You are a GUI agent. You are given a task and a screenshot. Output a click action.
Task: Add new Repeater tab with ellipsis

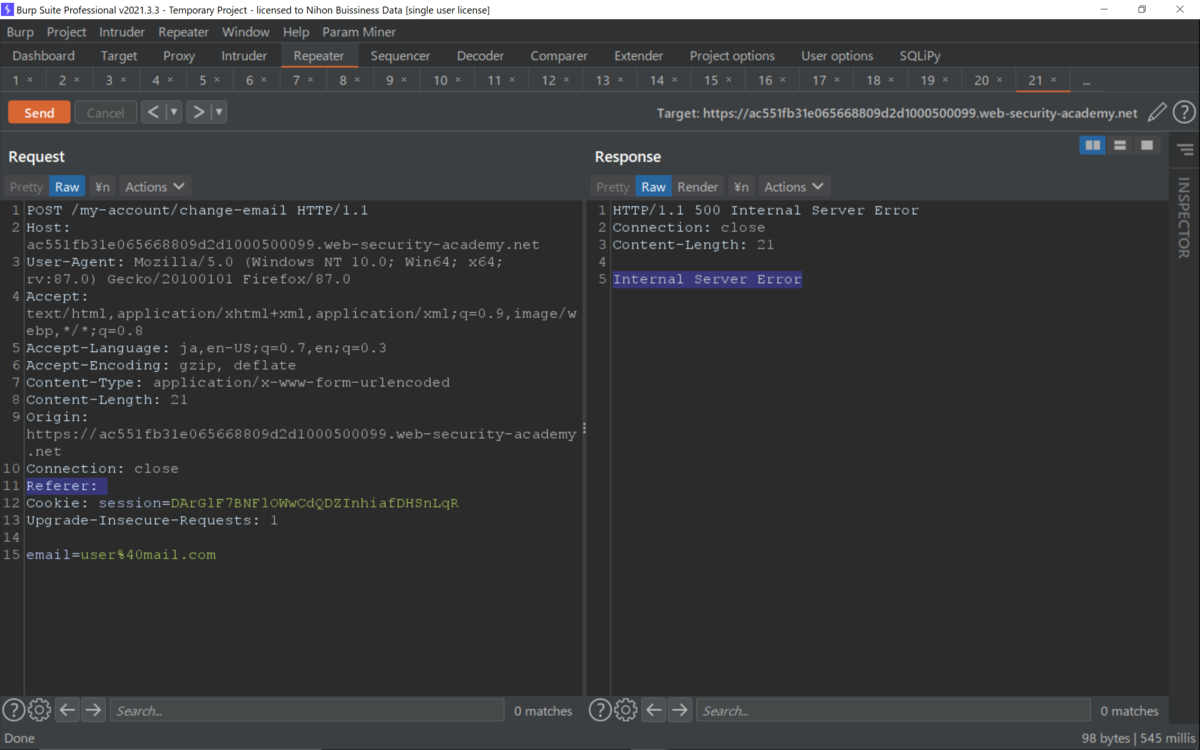point(1086,80)
